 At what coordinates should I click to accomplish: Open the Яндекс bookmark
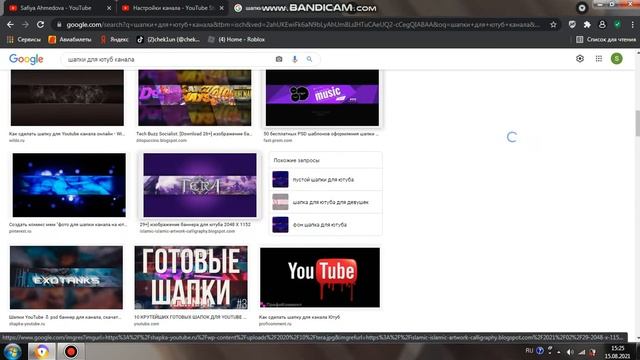pos(114,40)
